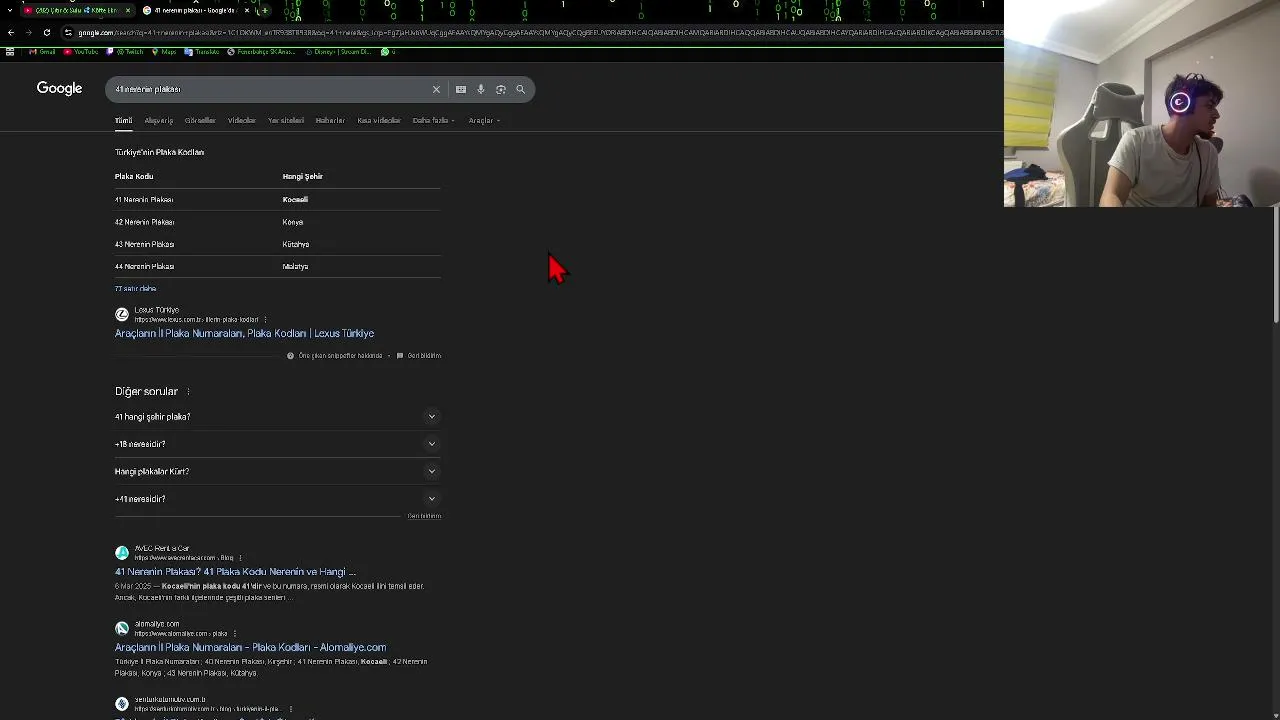Open the Diğer sorular three-dot options

[x=188, y=392]
